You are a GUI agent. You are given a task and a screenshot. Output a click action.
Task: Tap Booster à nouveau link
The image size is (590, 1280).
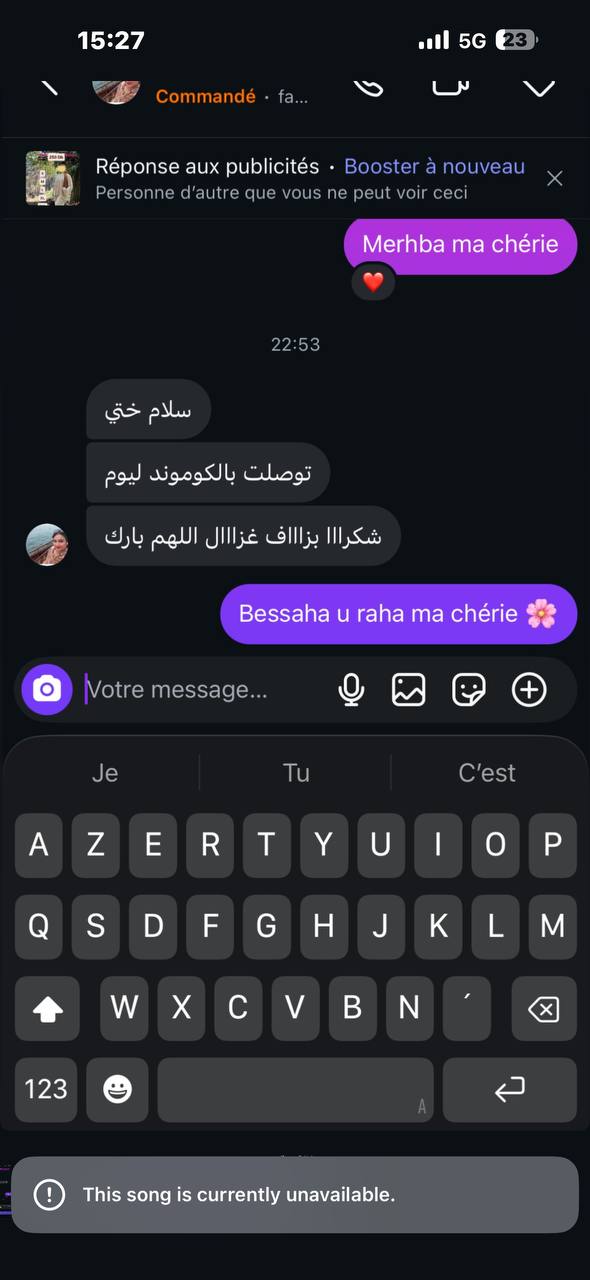pyautogui.click(x=435, y=166)
